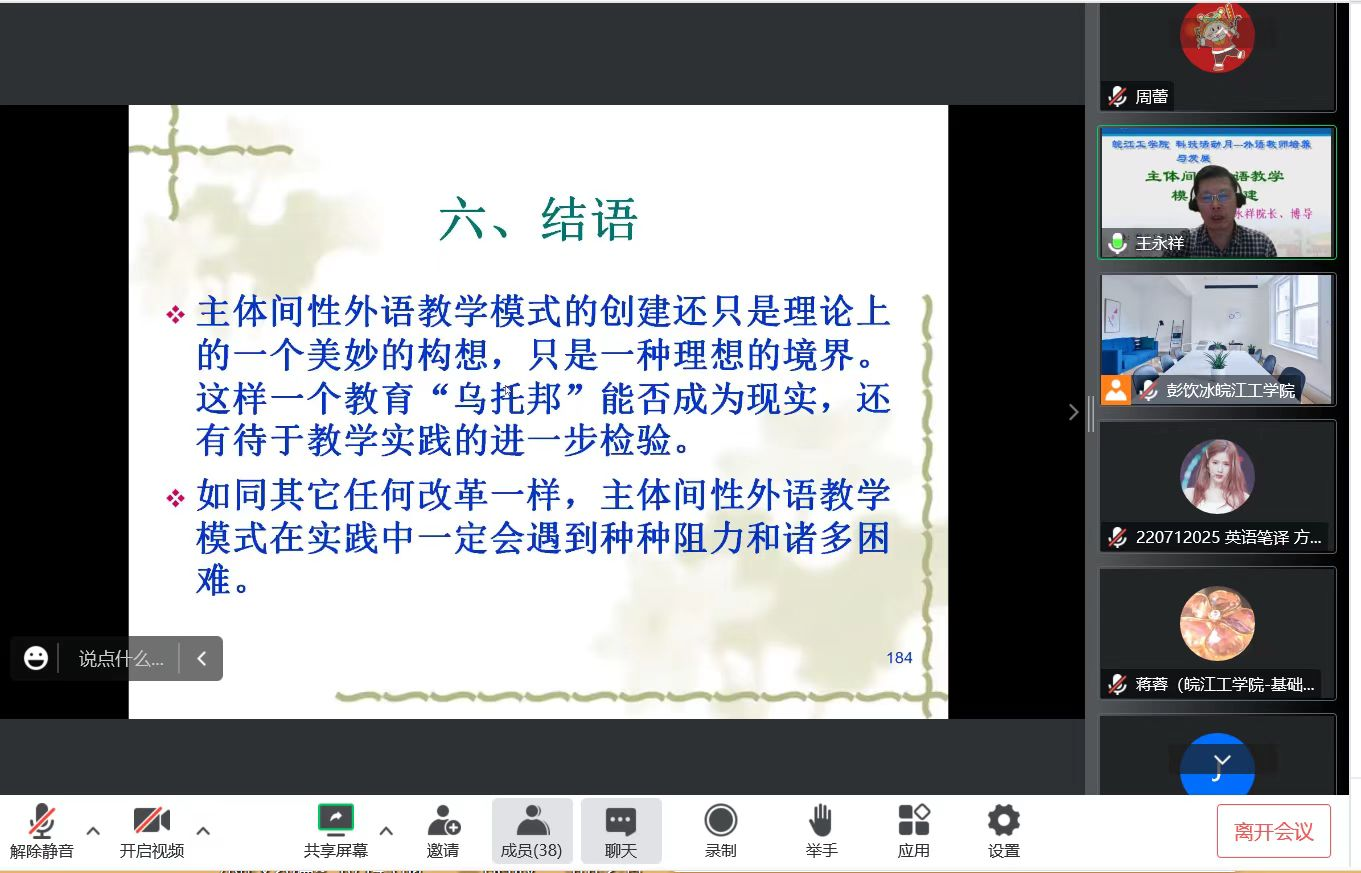Expand video options arrow beside 开启视频
The width and height of the screenshot is (1361, 873).
(203, 830)
